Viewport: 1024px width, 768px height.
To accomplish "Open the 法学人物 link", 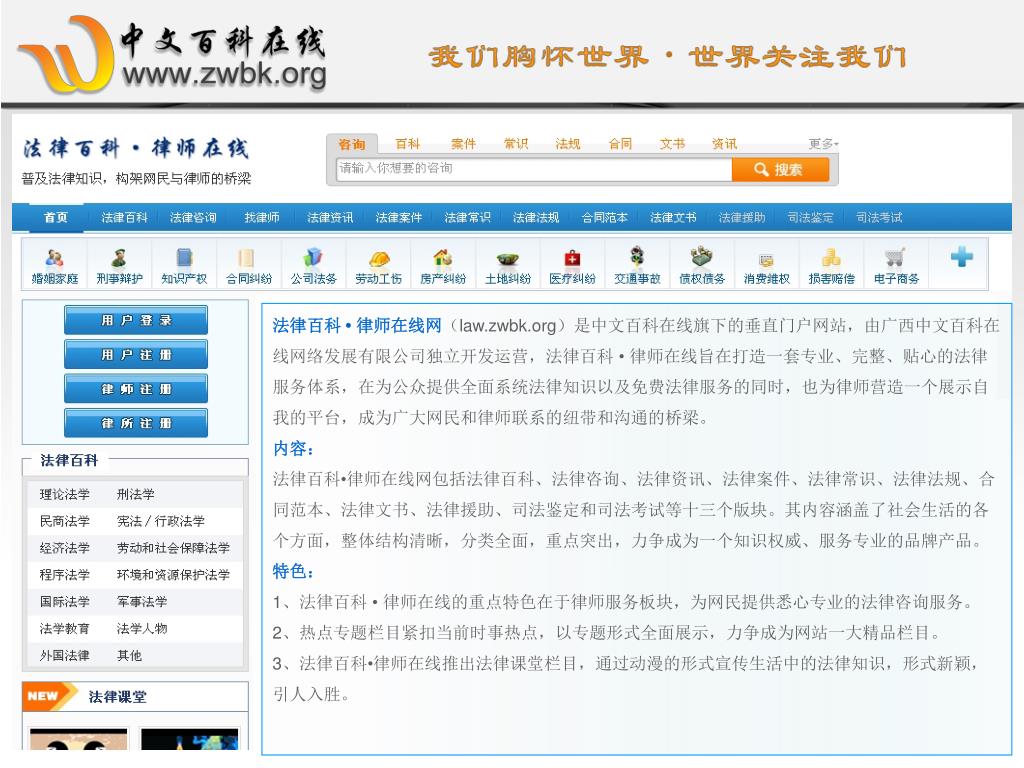I will [x=142, y=628].
